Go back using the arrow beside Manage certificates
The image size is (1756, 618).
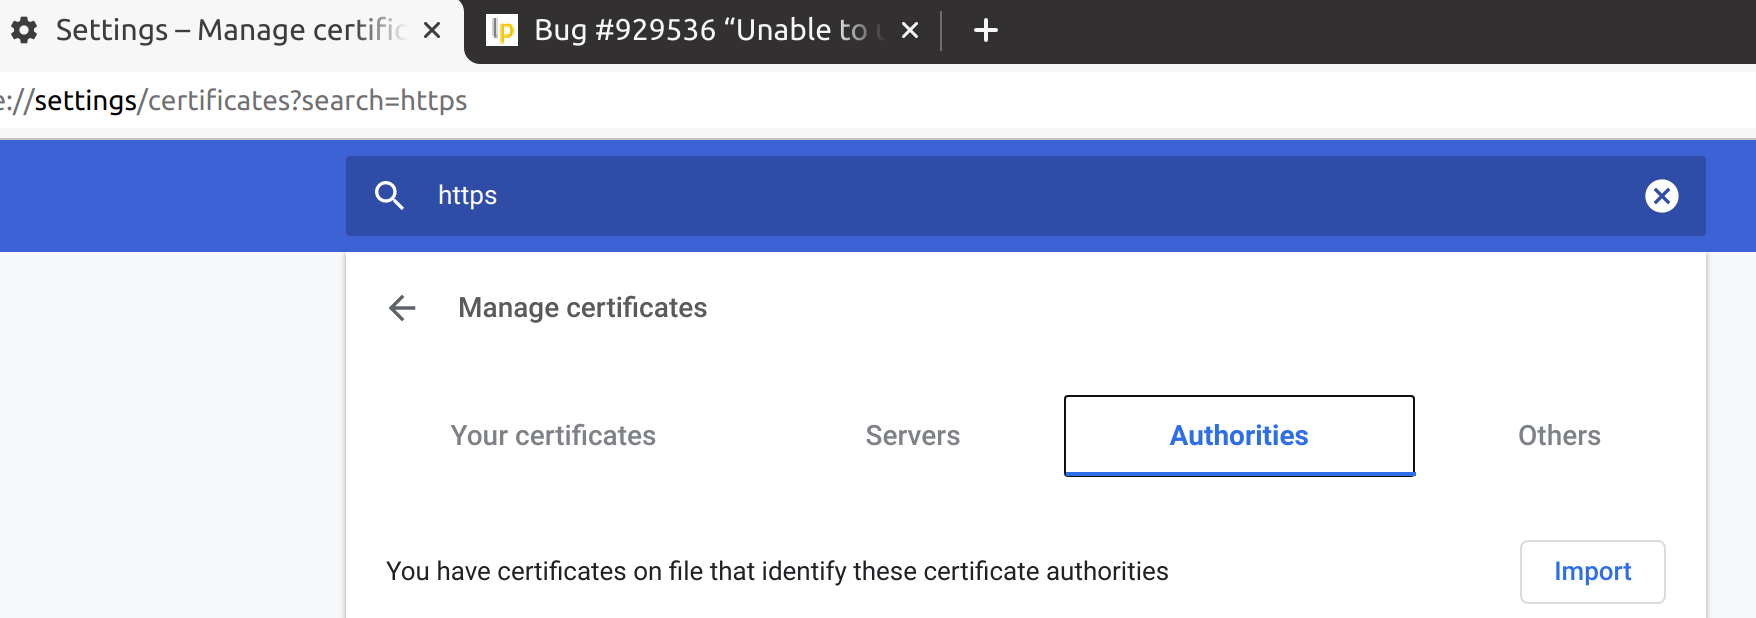(402, 308)
